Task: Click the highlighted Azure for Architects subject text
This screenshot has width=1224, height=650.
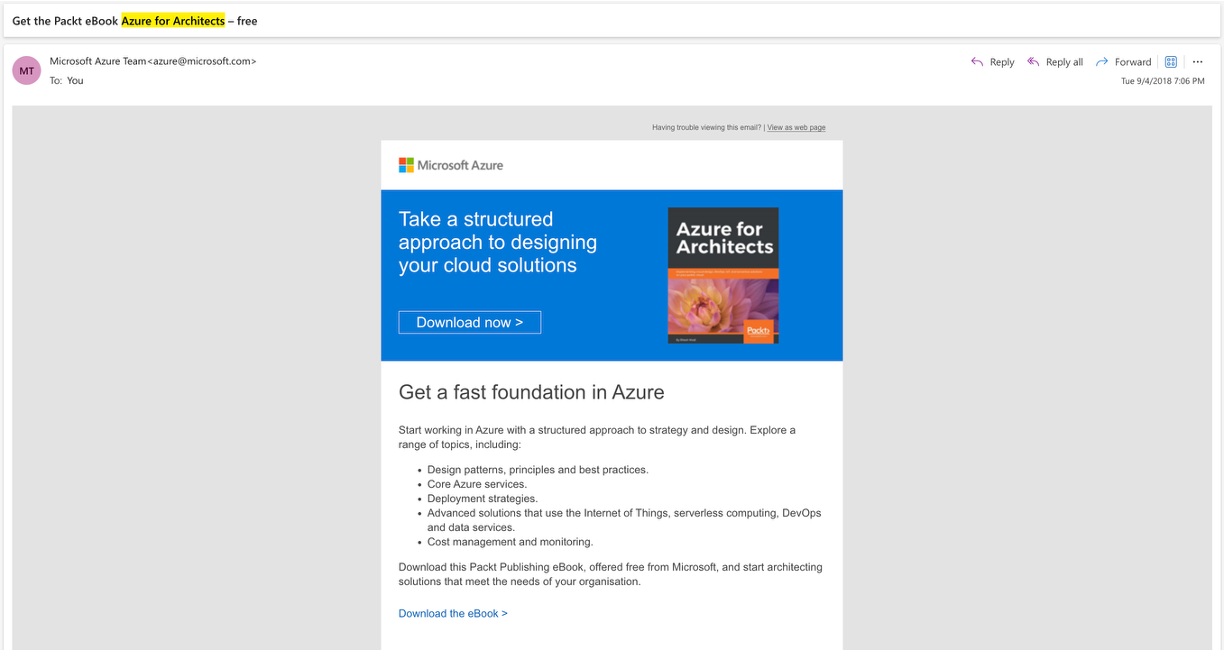Action: pos(172,20)
